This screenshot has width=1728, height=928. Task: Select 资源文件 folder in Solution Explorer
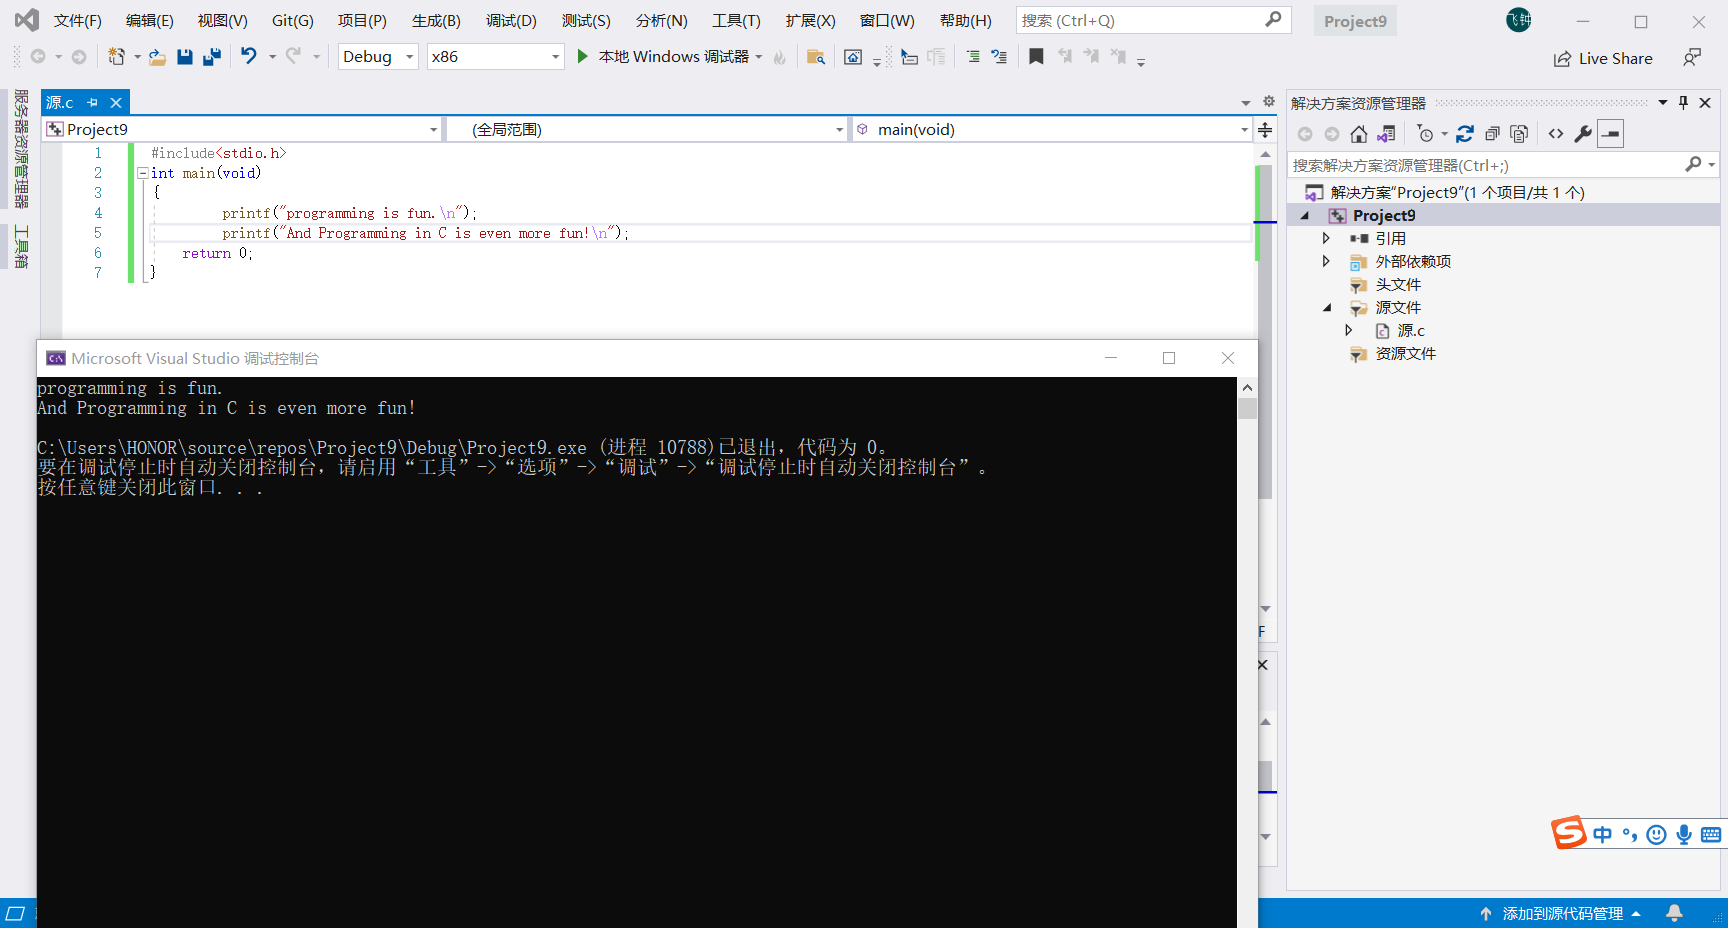(1405, 353)
